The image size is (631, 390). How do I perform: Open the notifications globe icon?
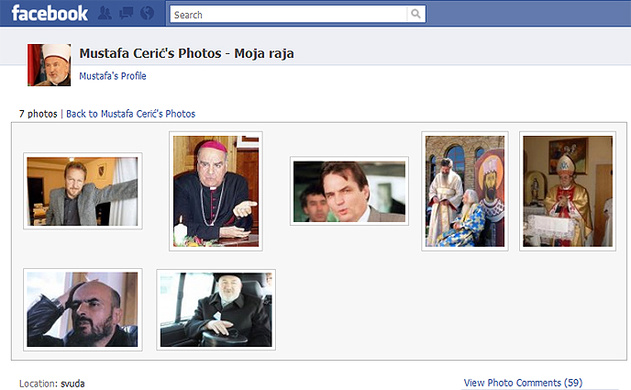147,13
